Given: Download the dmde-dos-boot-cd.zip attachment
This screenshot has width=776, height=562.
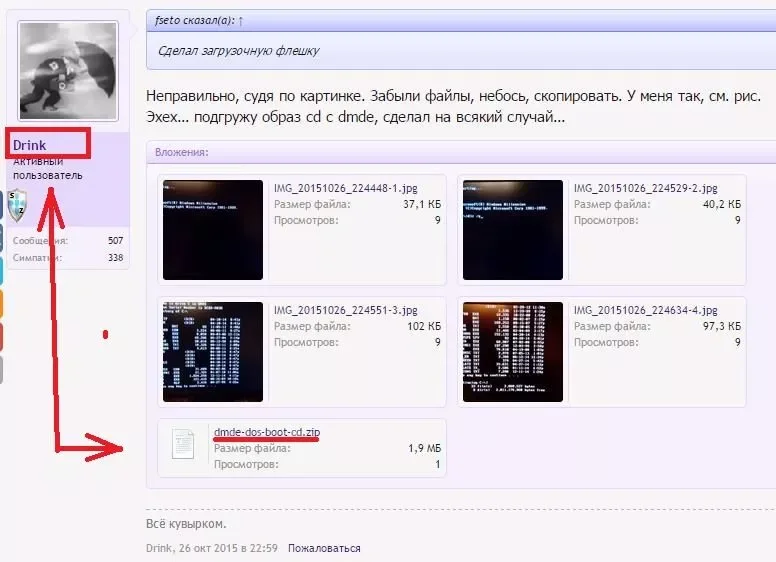Looking at the screenshot, I should click(267, 431).
